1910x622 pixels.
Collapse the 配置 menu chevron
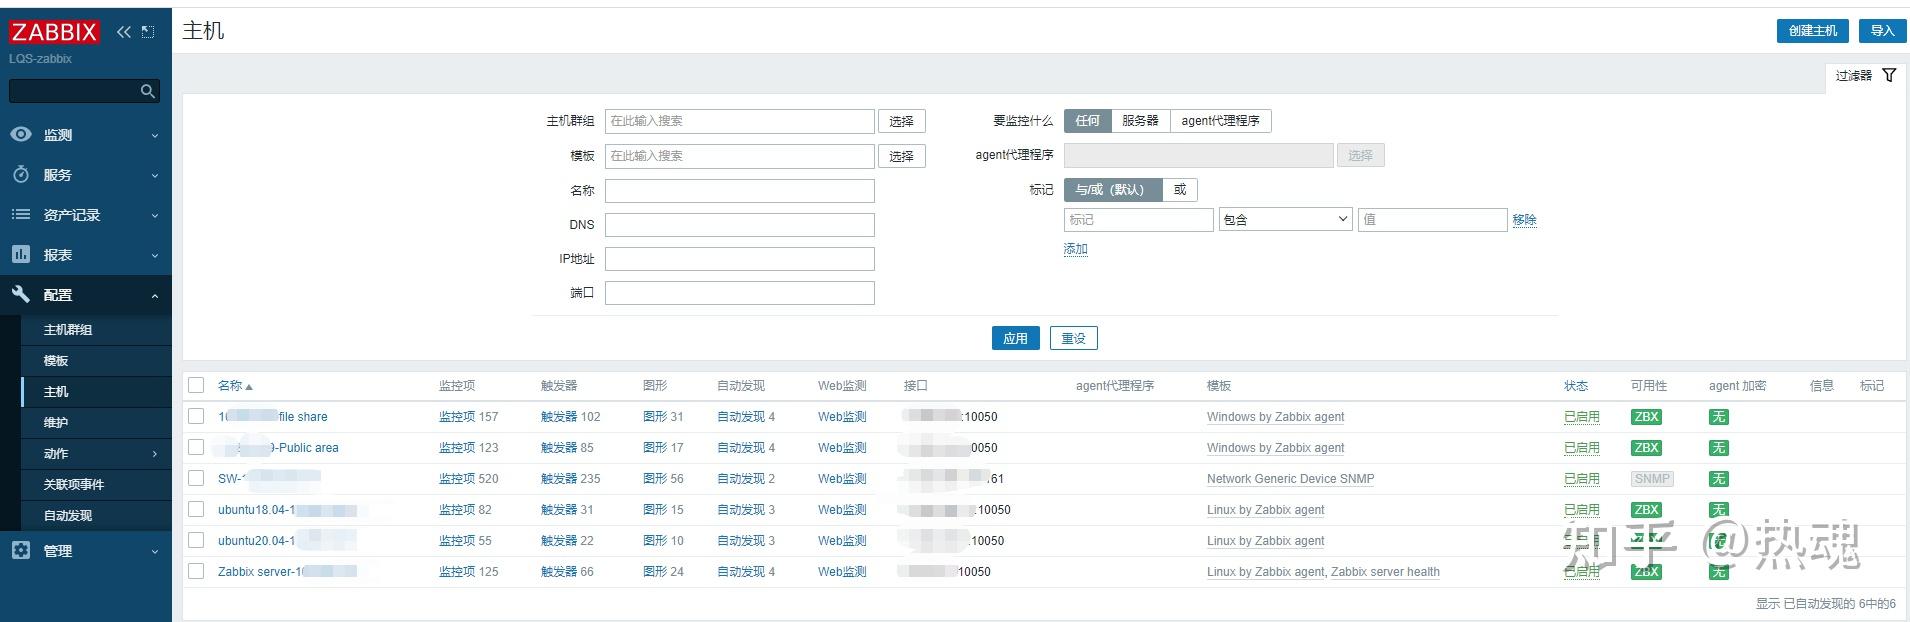[x=155, y=295]
